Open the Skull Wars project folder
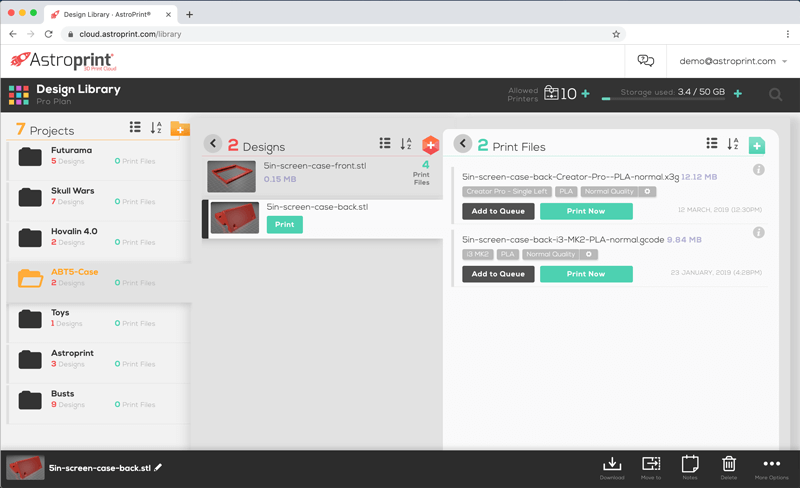Viewport: 800px width, 488px height. [99, 201]
